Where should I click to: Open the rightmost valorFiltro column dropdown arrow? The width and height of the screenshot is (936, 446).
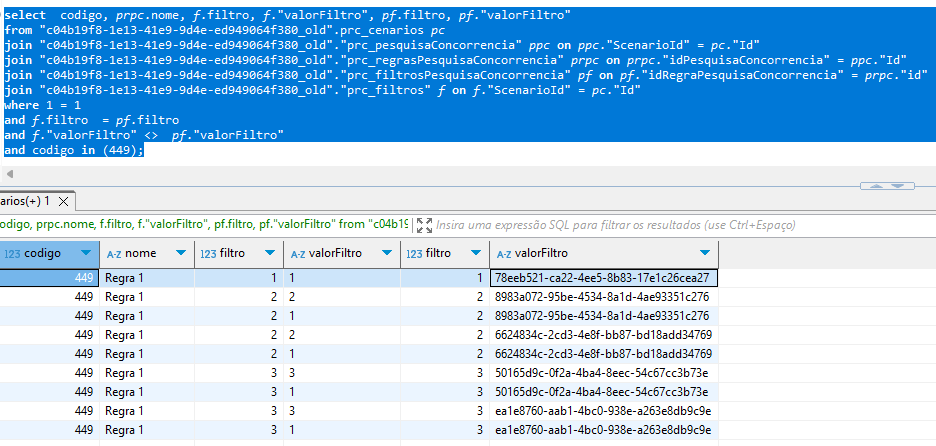705,254
